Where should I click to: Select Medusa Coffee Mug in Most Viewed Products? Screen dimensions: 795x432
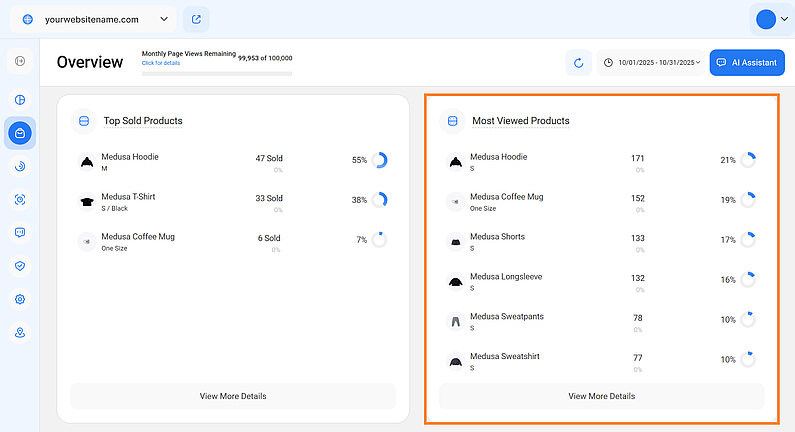click(x=506, y=197)
